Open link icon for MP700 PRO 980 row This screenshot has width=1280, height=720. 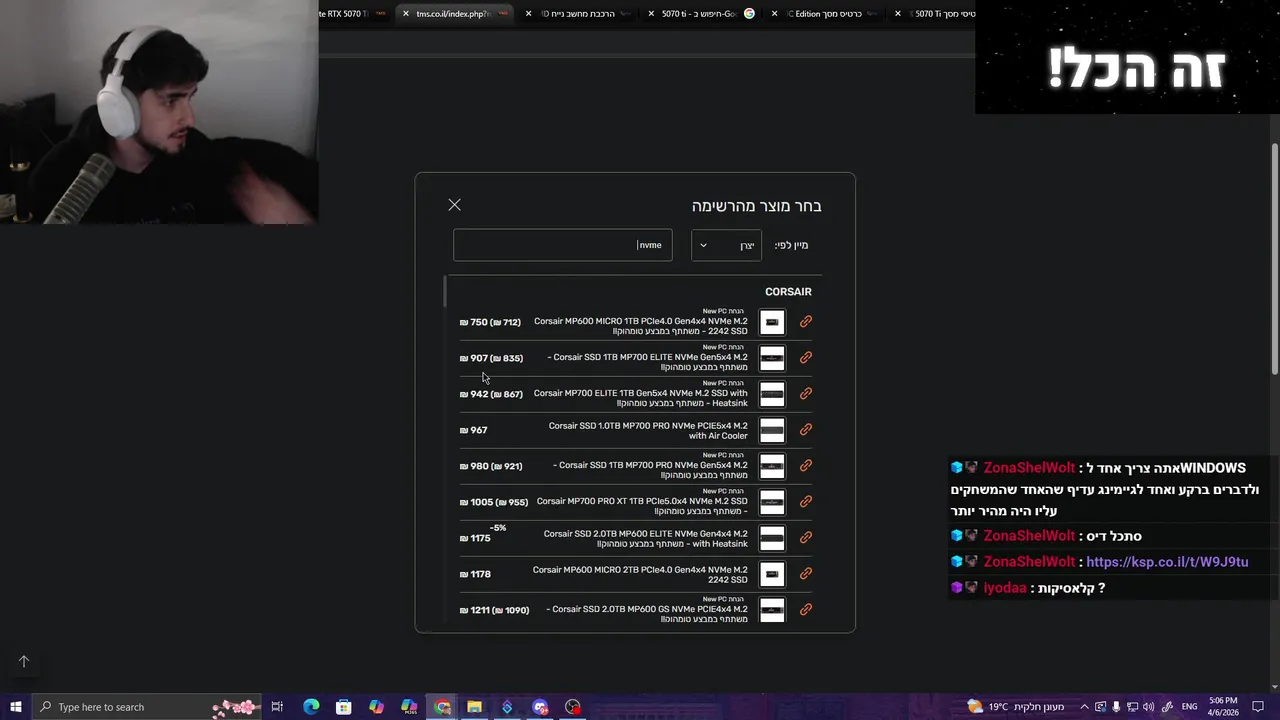pyautogui.click(x=806, y=465)
